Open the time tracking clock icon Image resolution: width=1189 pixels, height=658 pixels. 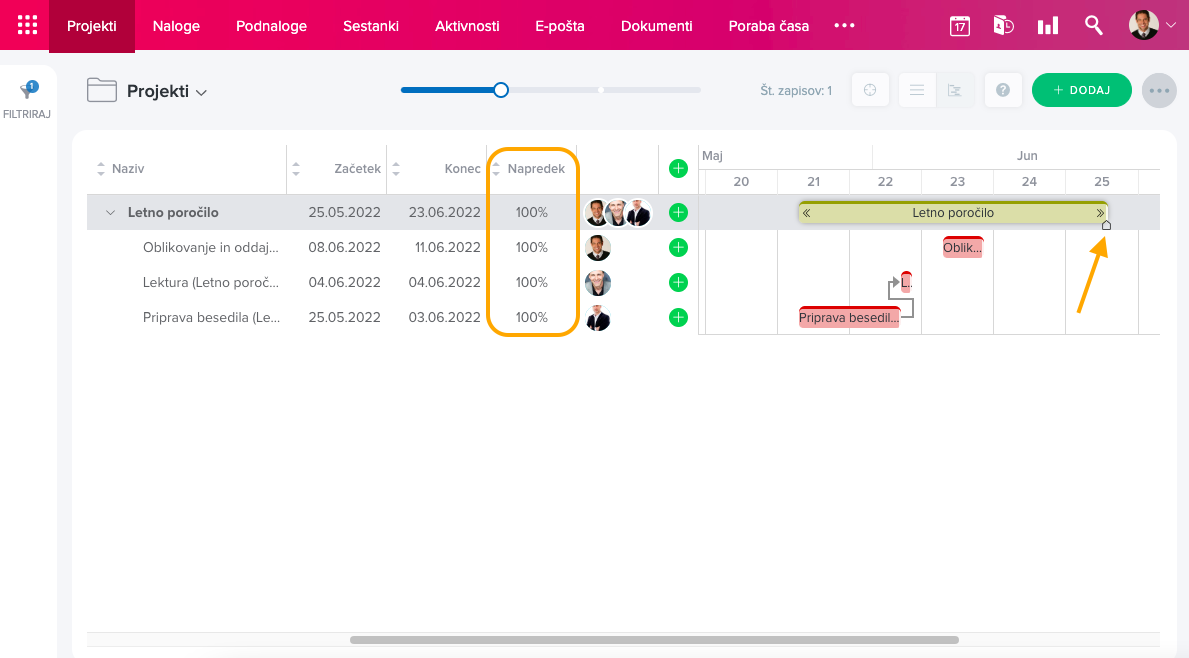(1003, 26)
